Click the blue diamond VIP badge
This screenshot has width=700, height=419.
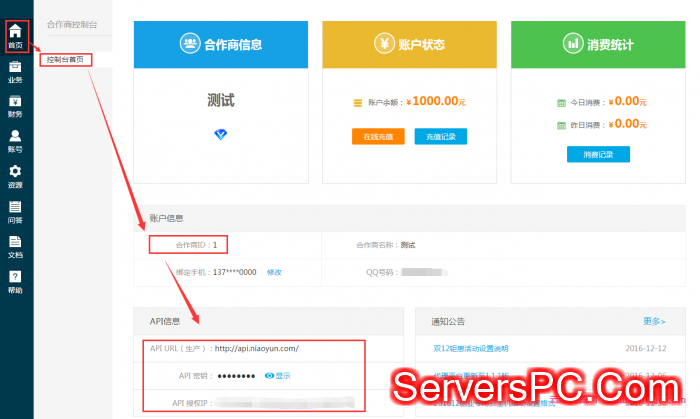point(221,133)
